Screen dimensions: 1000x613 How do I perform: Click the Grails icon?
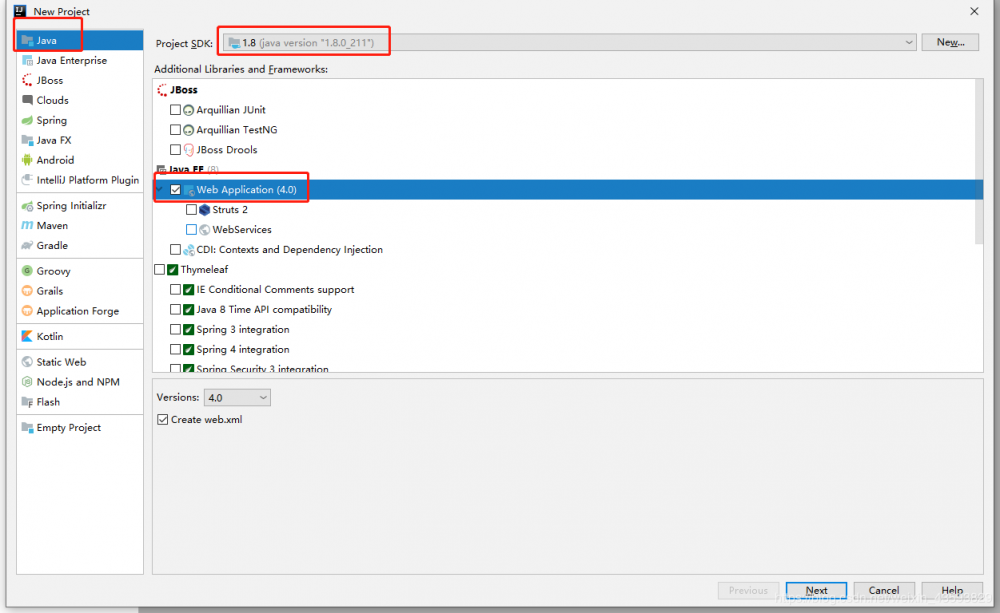point(27,291)
